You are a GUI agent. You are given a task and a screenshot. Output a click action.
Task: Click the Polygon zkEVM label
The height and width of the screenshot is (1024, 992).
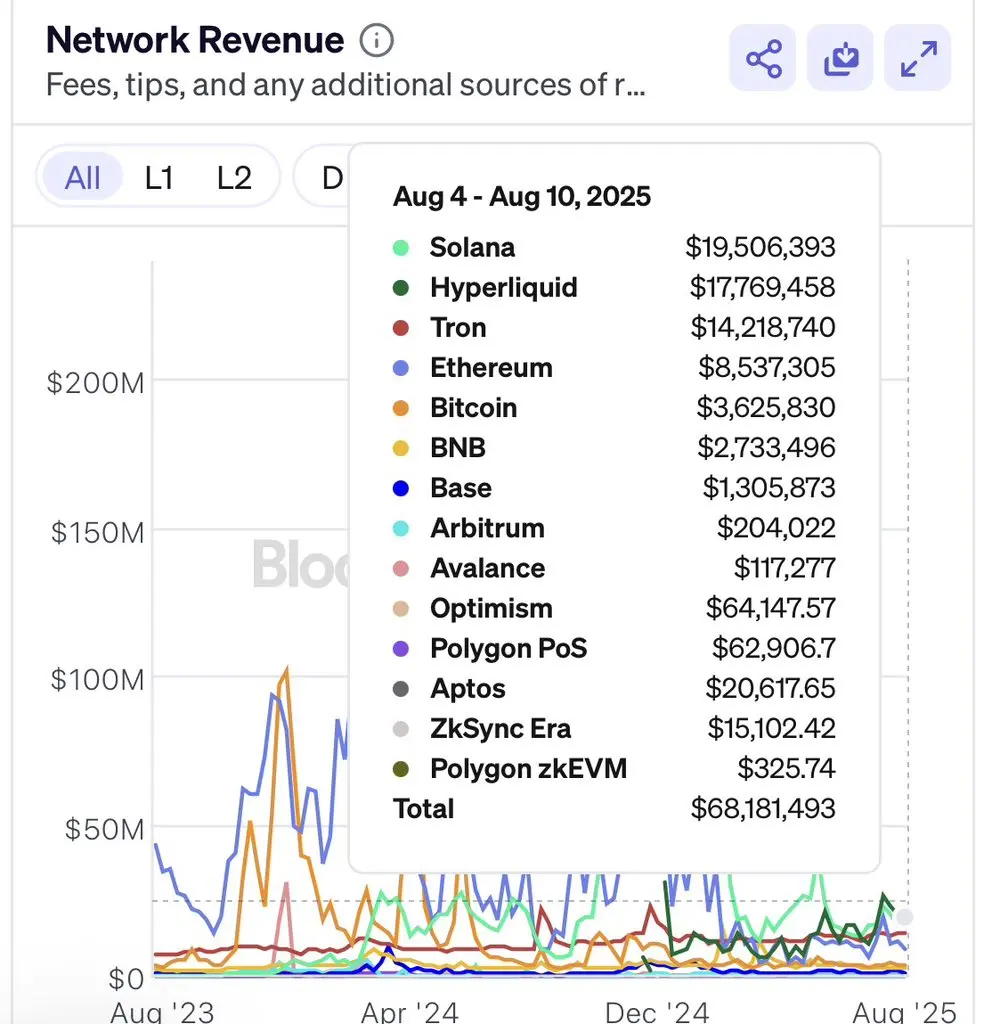(528, 769)
